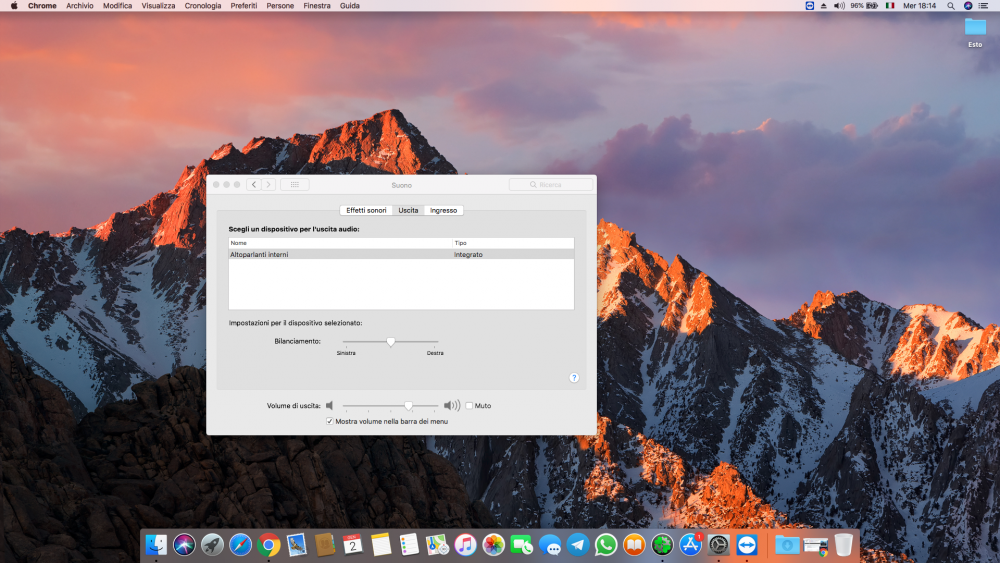Launch WhatsApp from the dock
Viewport: 1000px width, 563px height.
tap(606, 545)
